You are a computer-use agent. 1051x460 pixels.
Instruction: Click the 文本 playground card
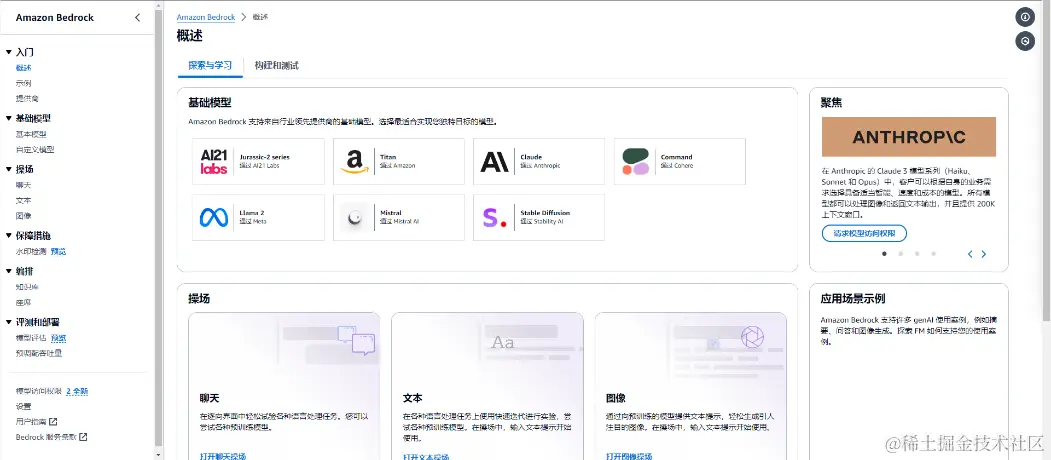[x=487, y=387]
